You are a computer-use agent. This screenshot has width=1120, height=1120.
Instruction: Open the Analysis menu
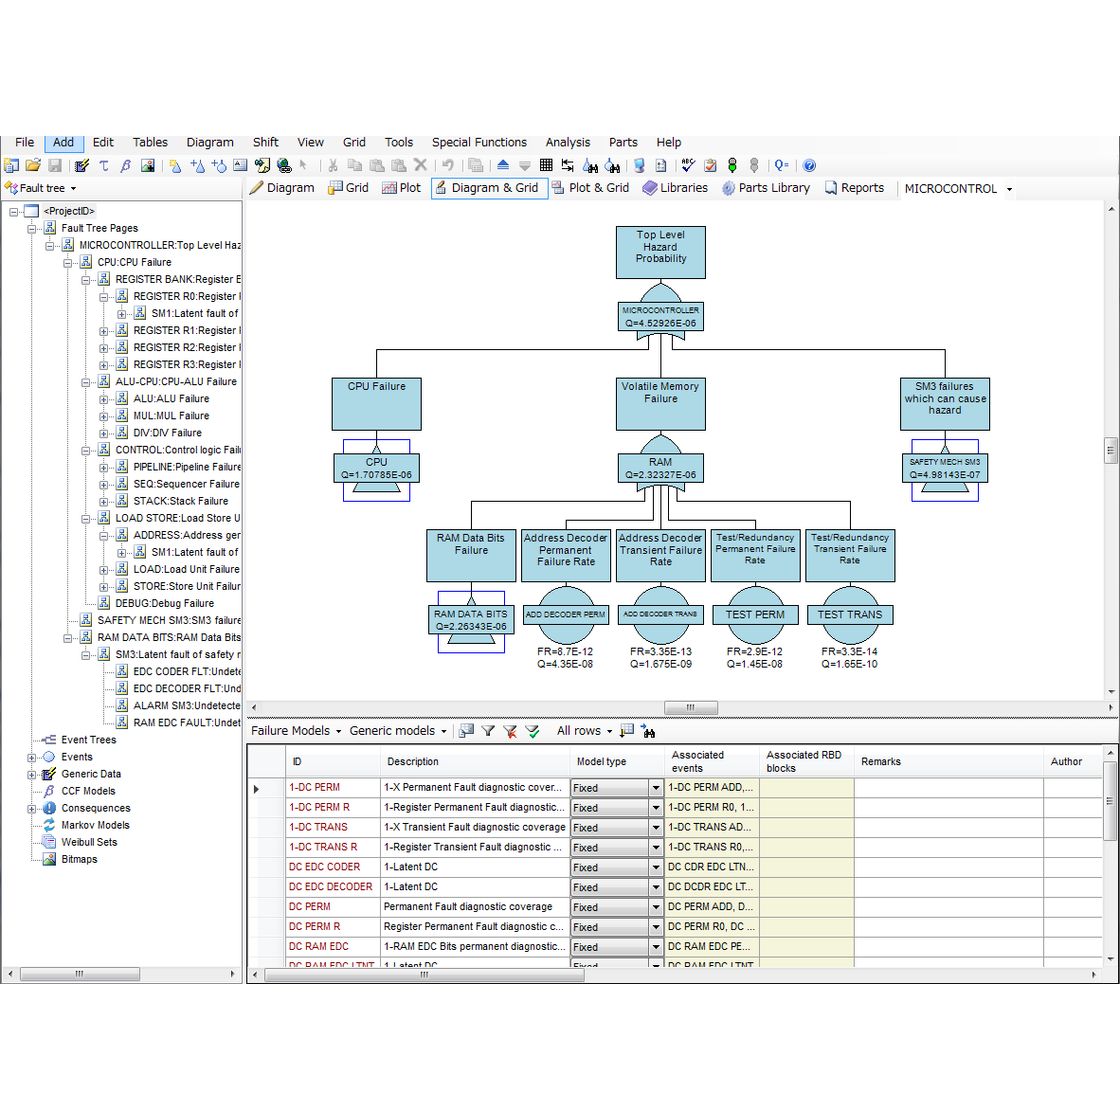tap(568, 142)
